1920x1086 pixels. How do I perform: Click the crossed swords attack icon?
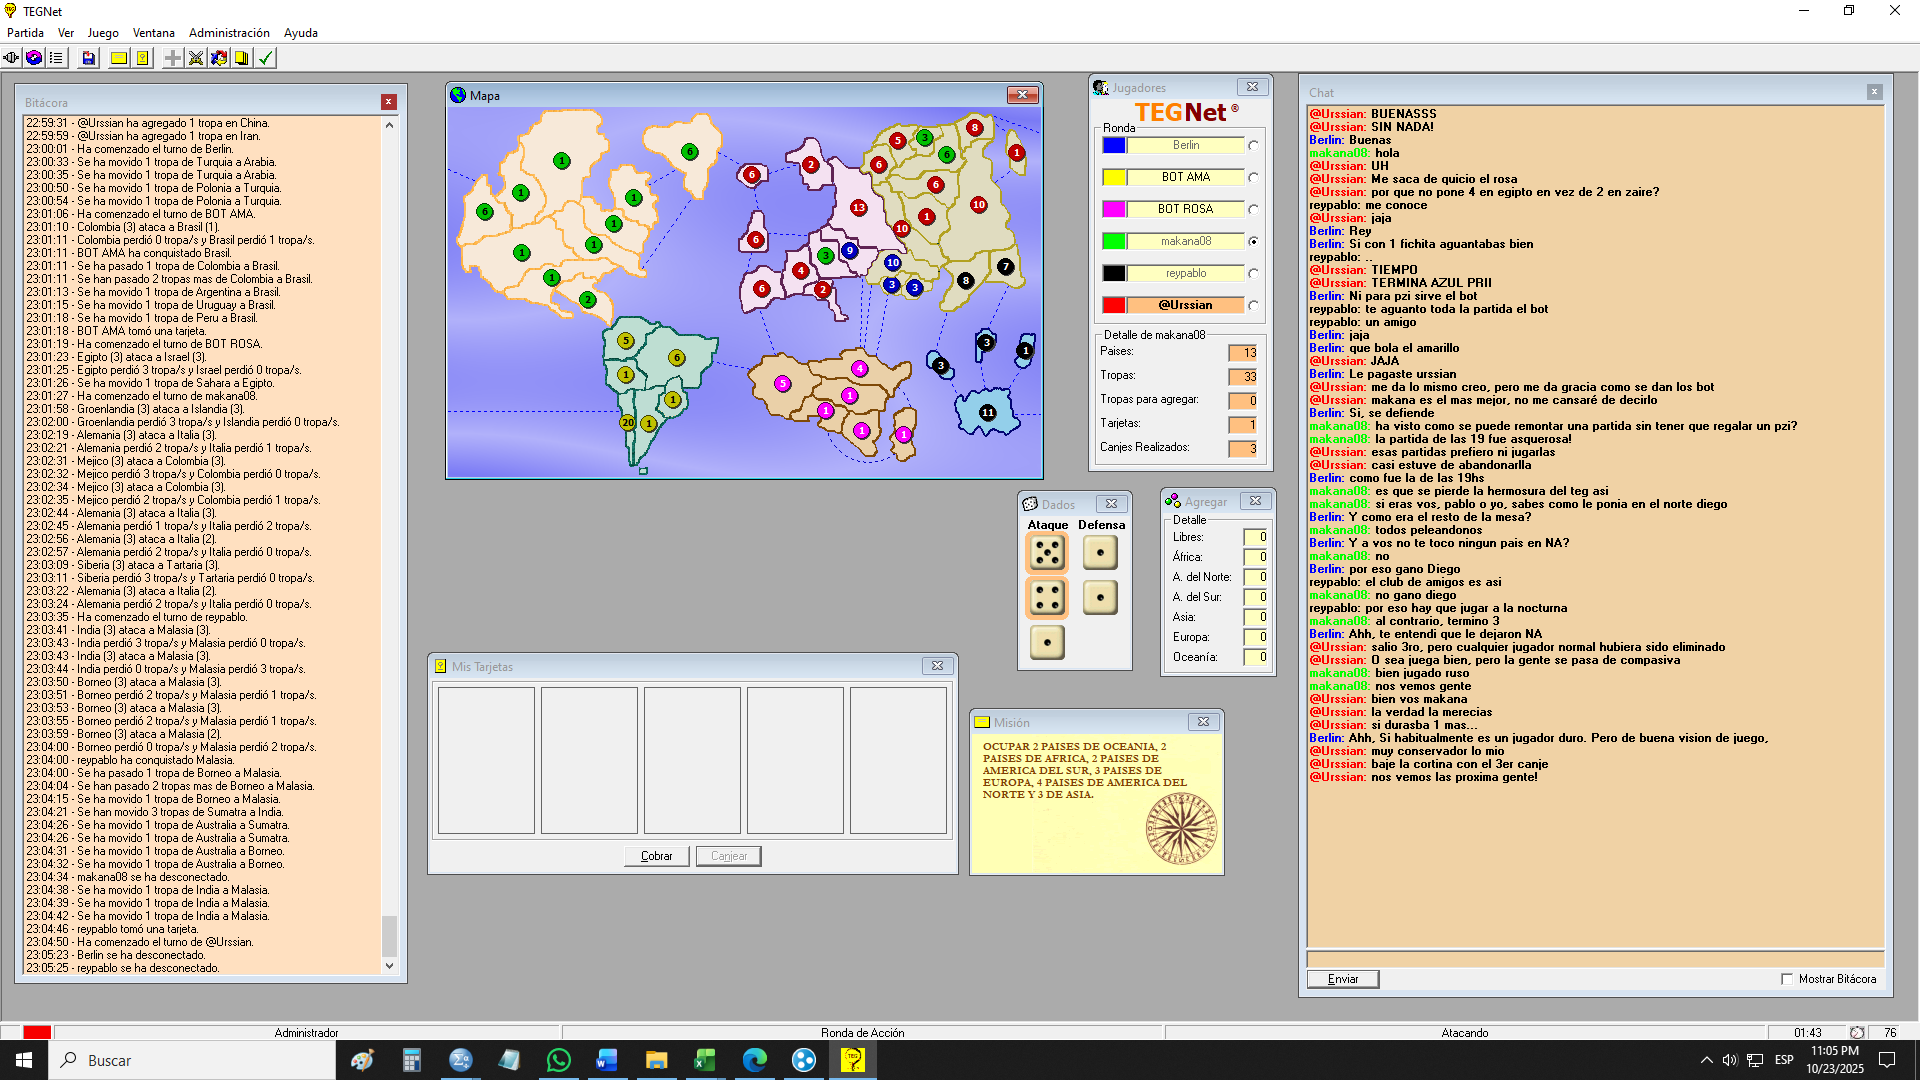pos(196,58)
